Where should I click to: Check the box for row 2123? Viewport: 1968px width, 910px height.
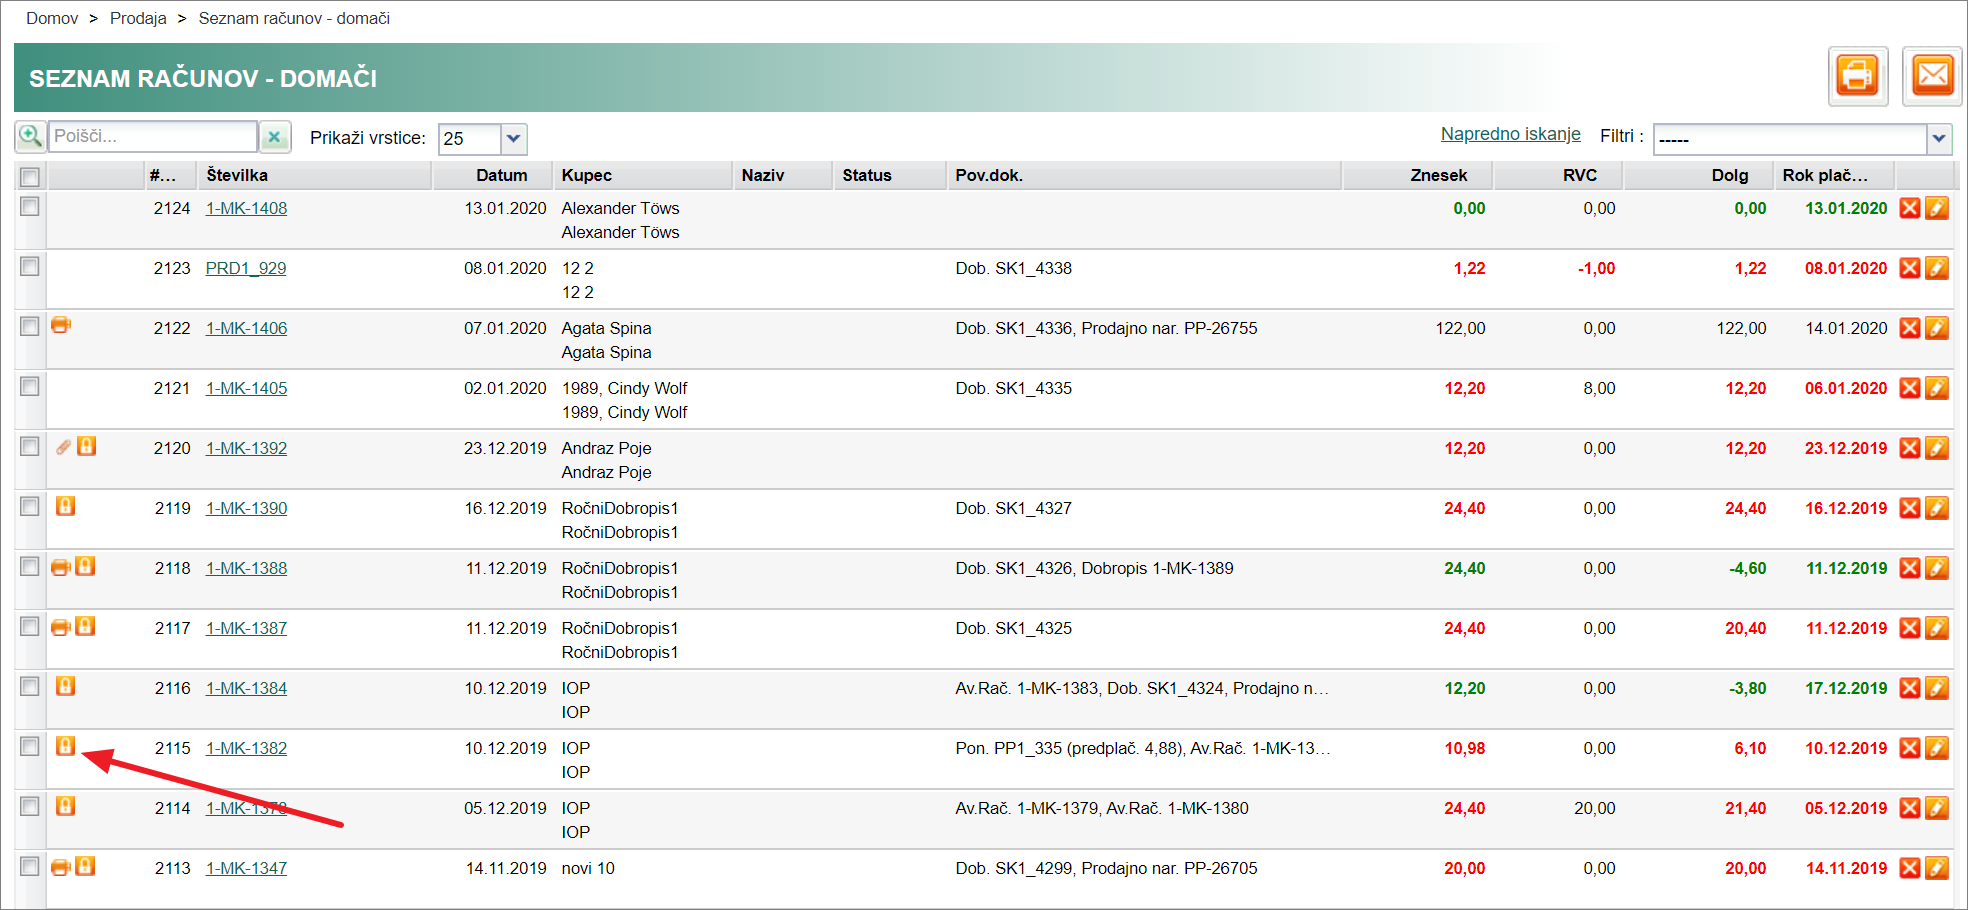[30, 266]
